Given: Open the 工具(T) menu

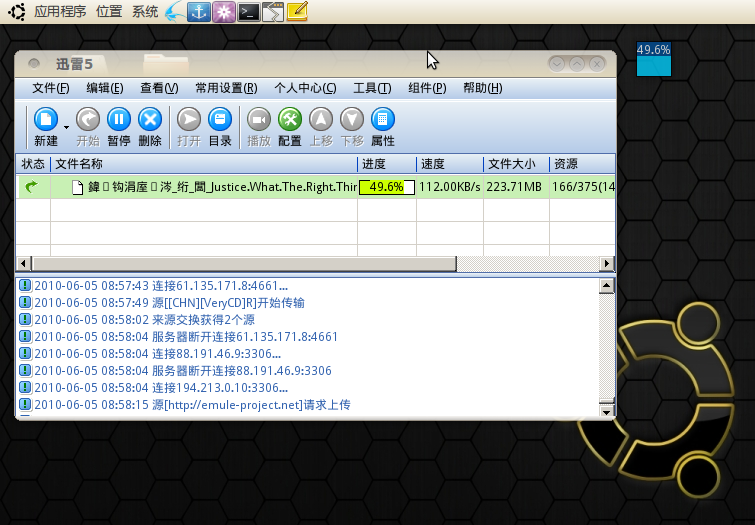Looking at the screenshot, I should click(x=372, y=88).
